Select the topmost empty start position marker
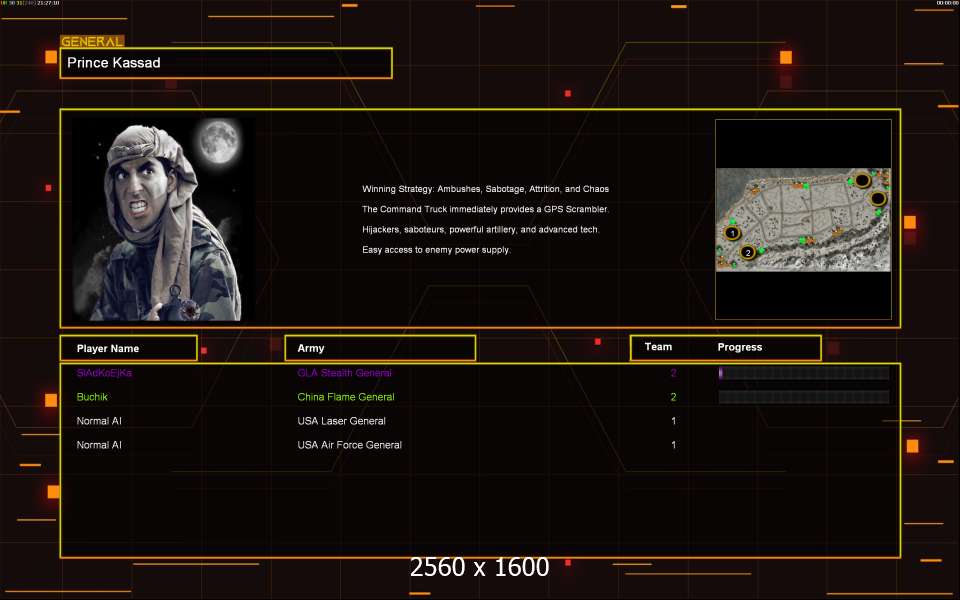 [861, 180]
